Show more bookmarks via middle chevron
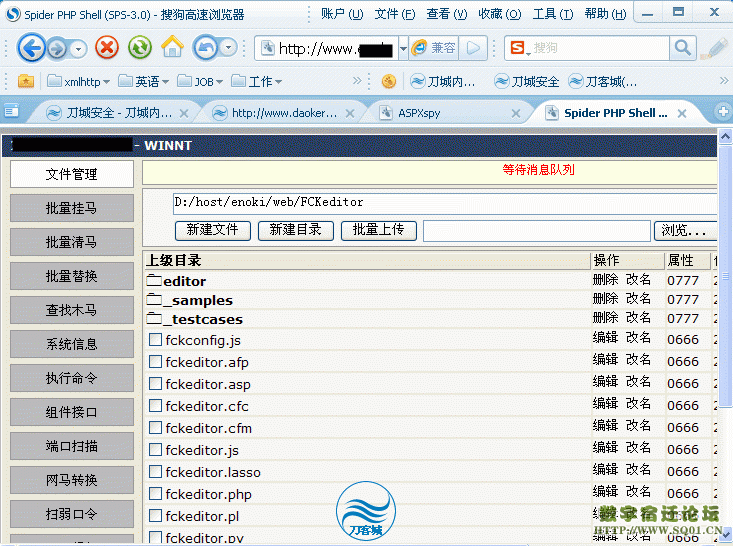 point(357,80)
